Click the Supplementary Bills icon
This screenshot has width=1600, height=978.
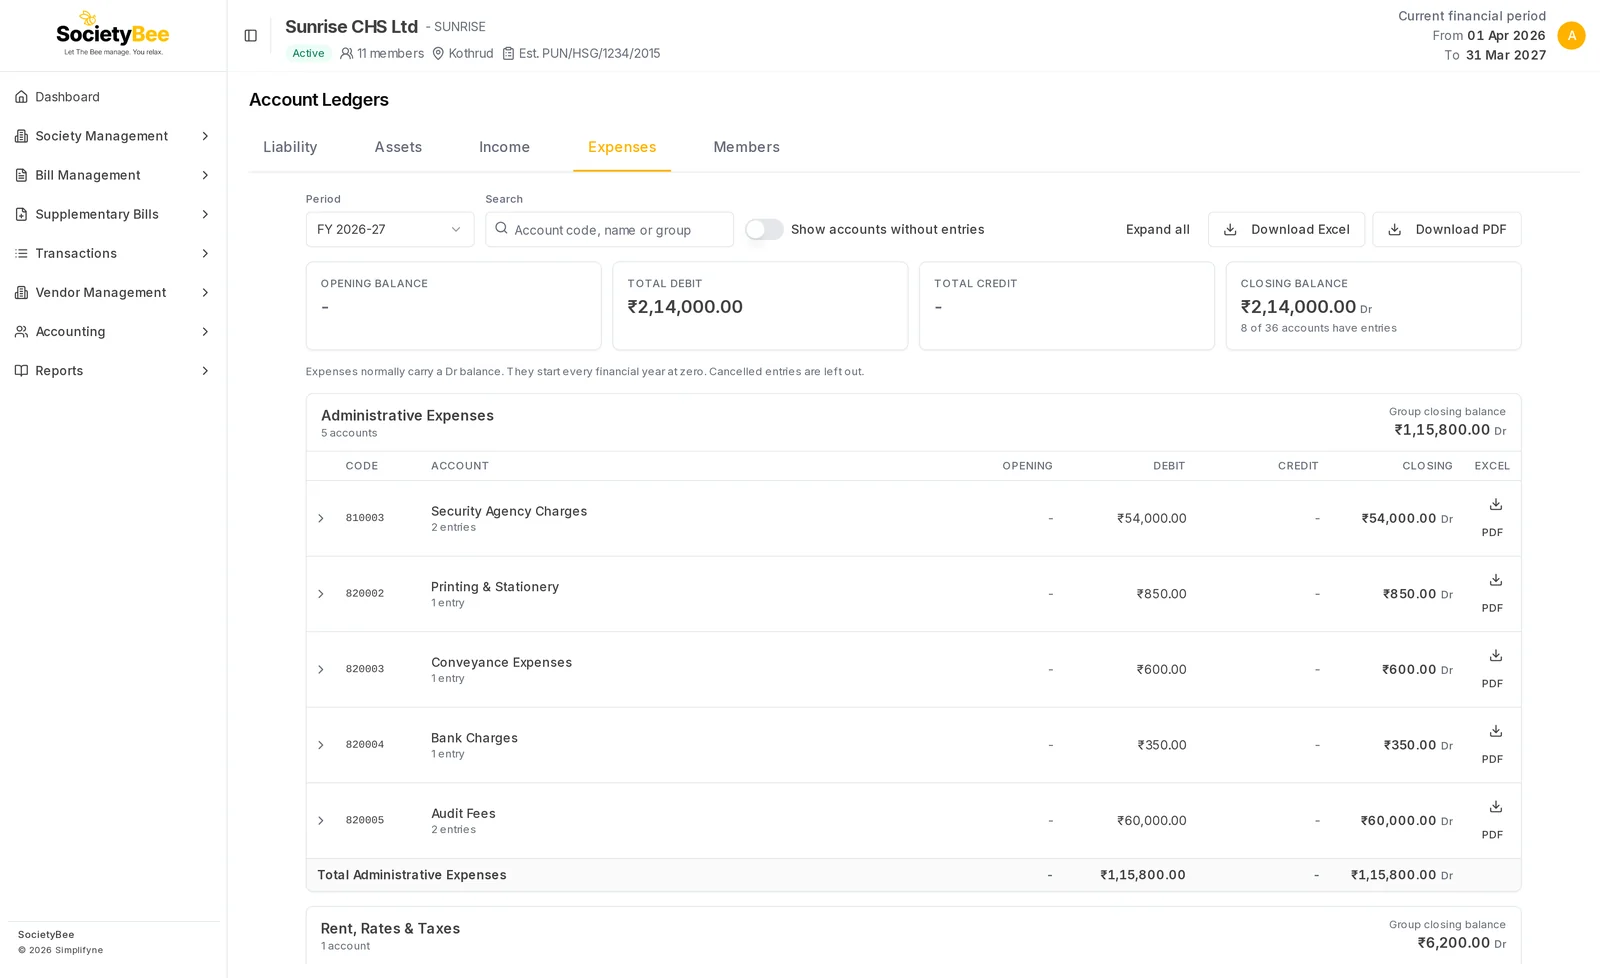point(21,214)
